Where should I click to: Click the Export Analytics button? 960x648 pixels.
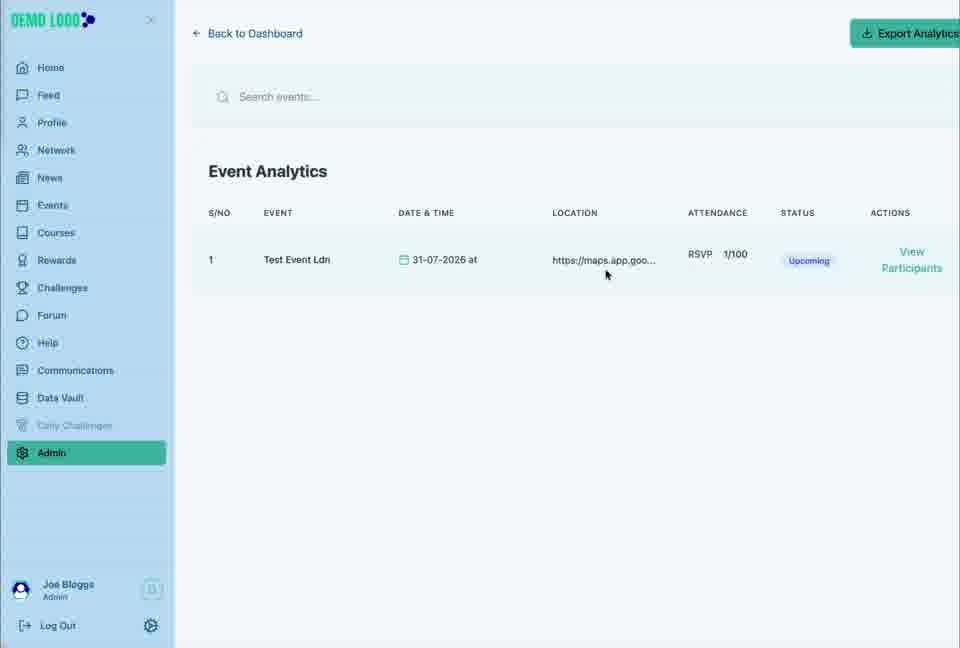[905, 34]
